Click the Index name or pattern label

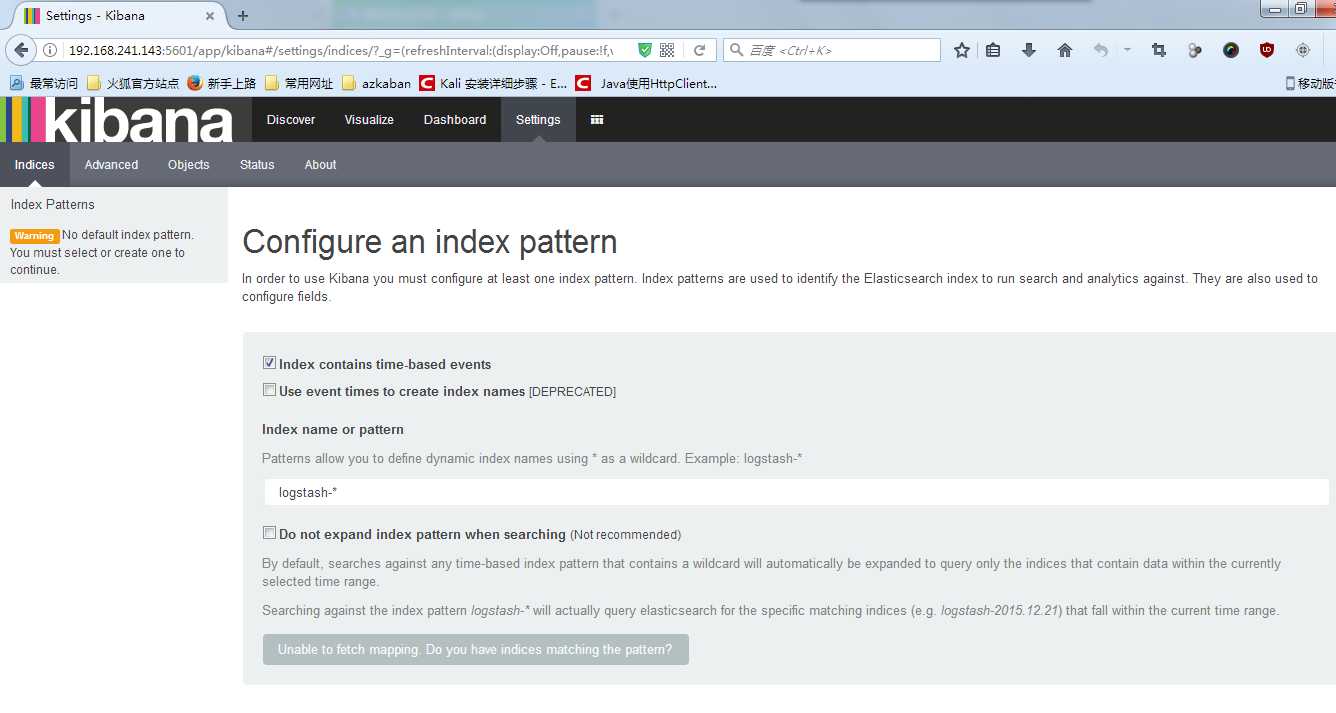(x=333, y=429)
